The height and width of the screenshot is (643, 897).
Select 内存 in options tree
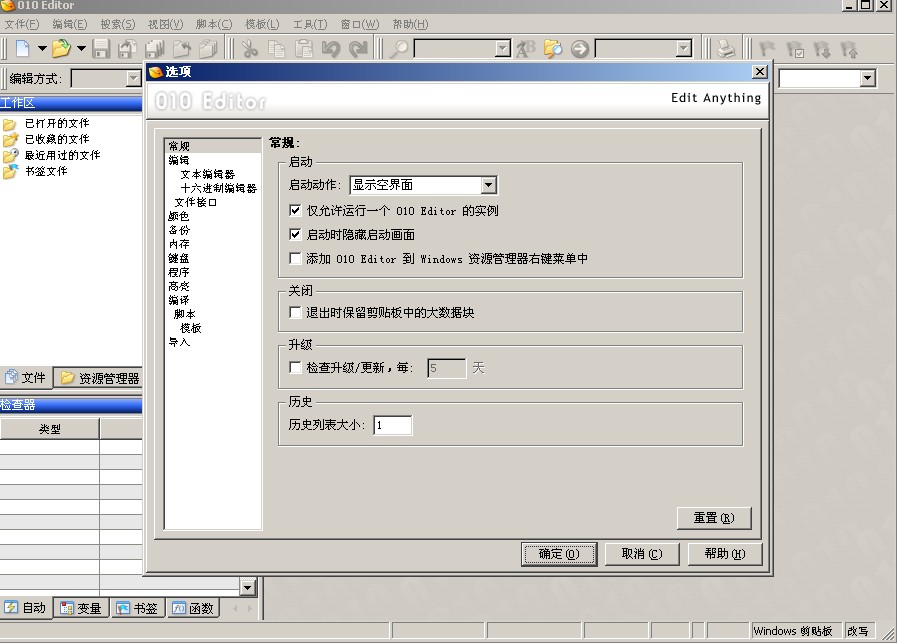click(x=179, y=244)
